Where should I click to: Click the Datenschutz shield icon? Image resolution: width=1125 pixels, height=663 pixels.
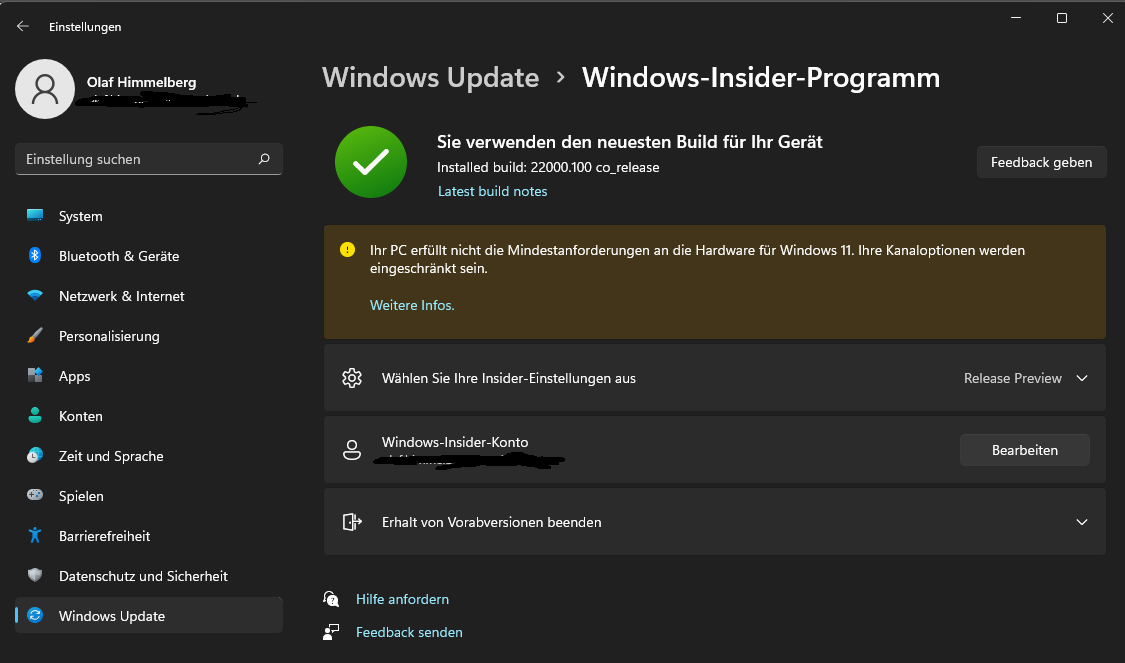pos(34,575)
